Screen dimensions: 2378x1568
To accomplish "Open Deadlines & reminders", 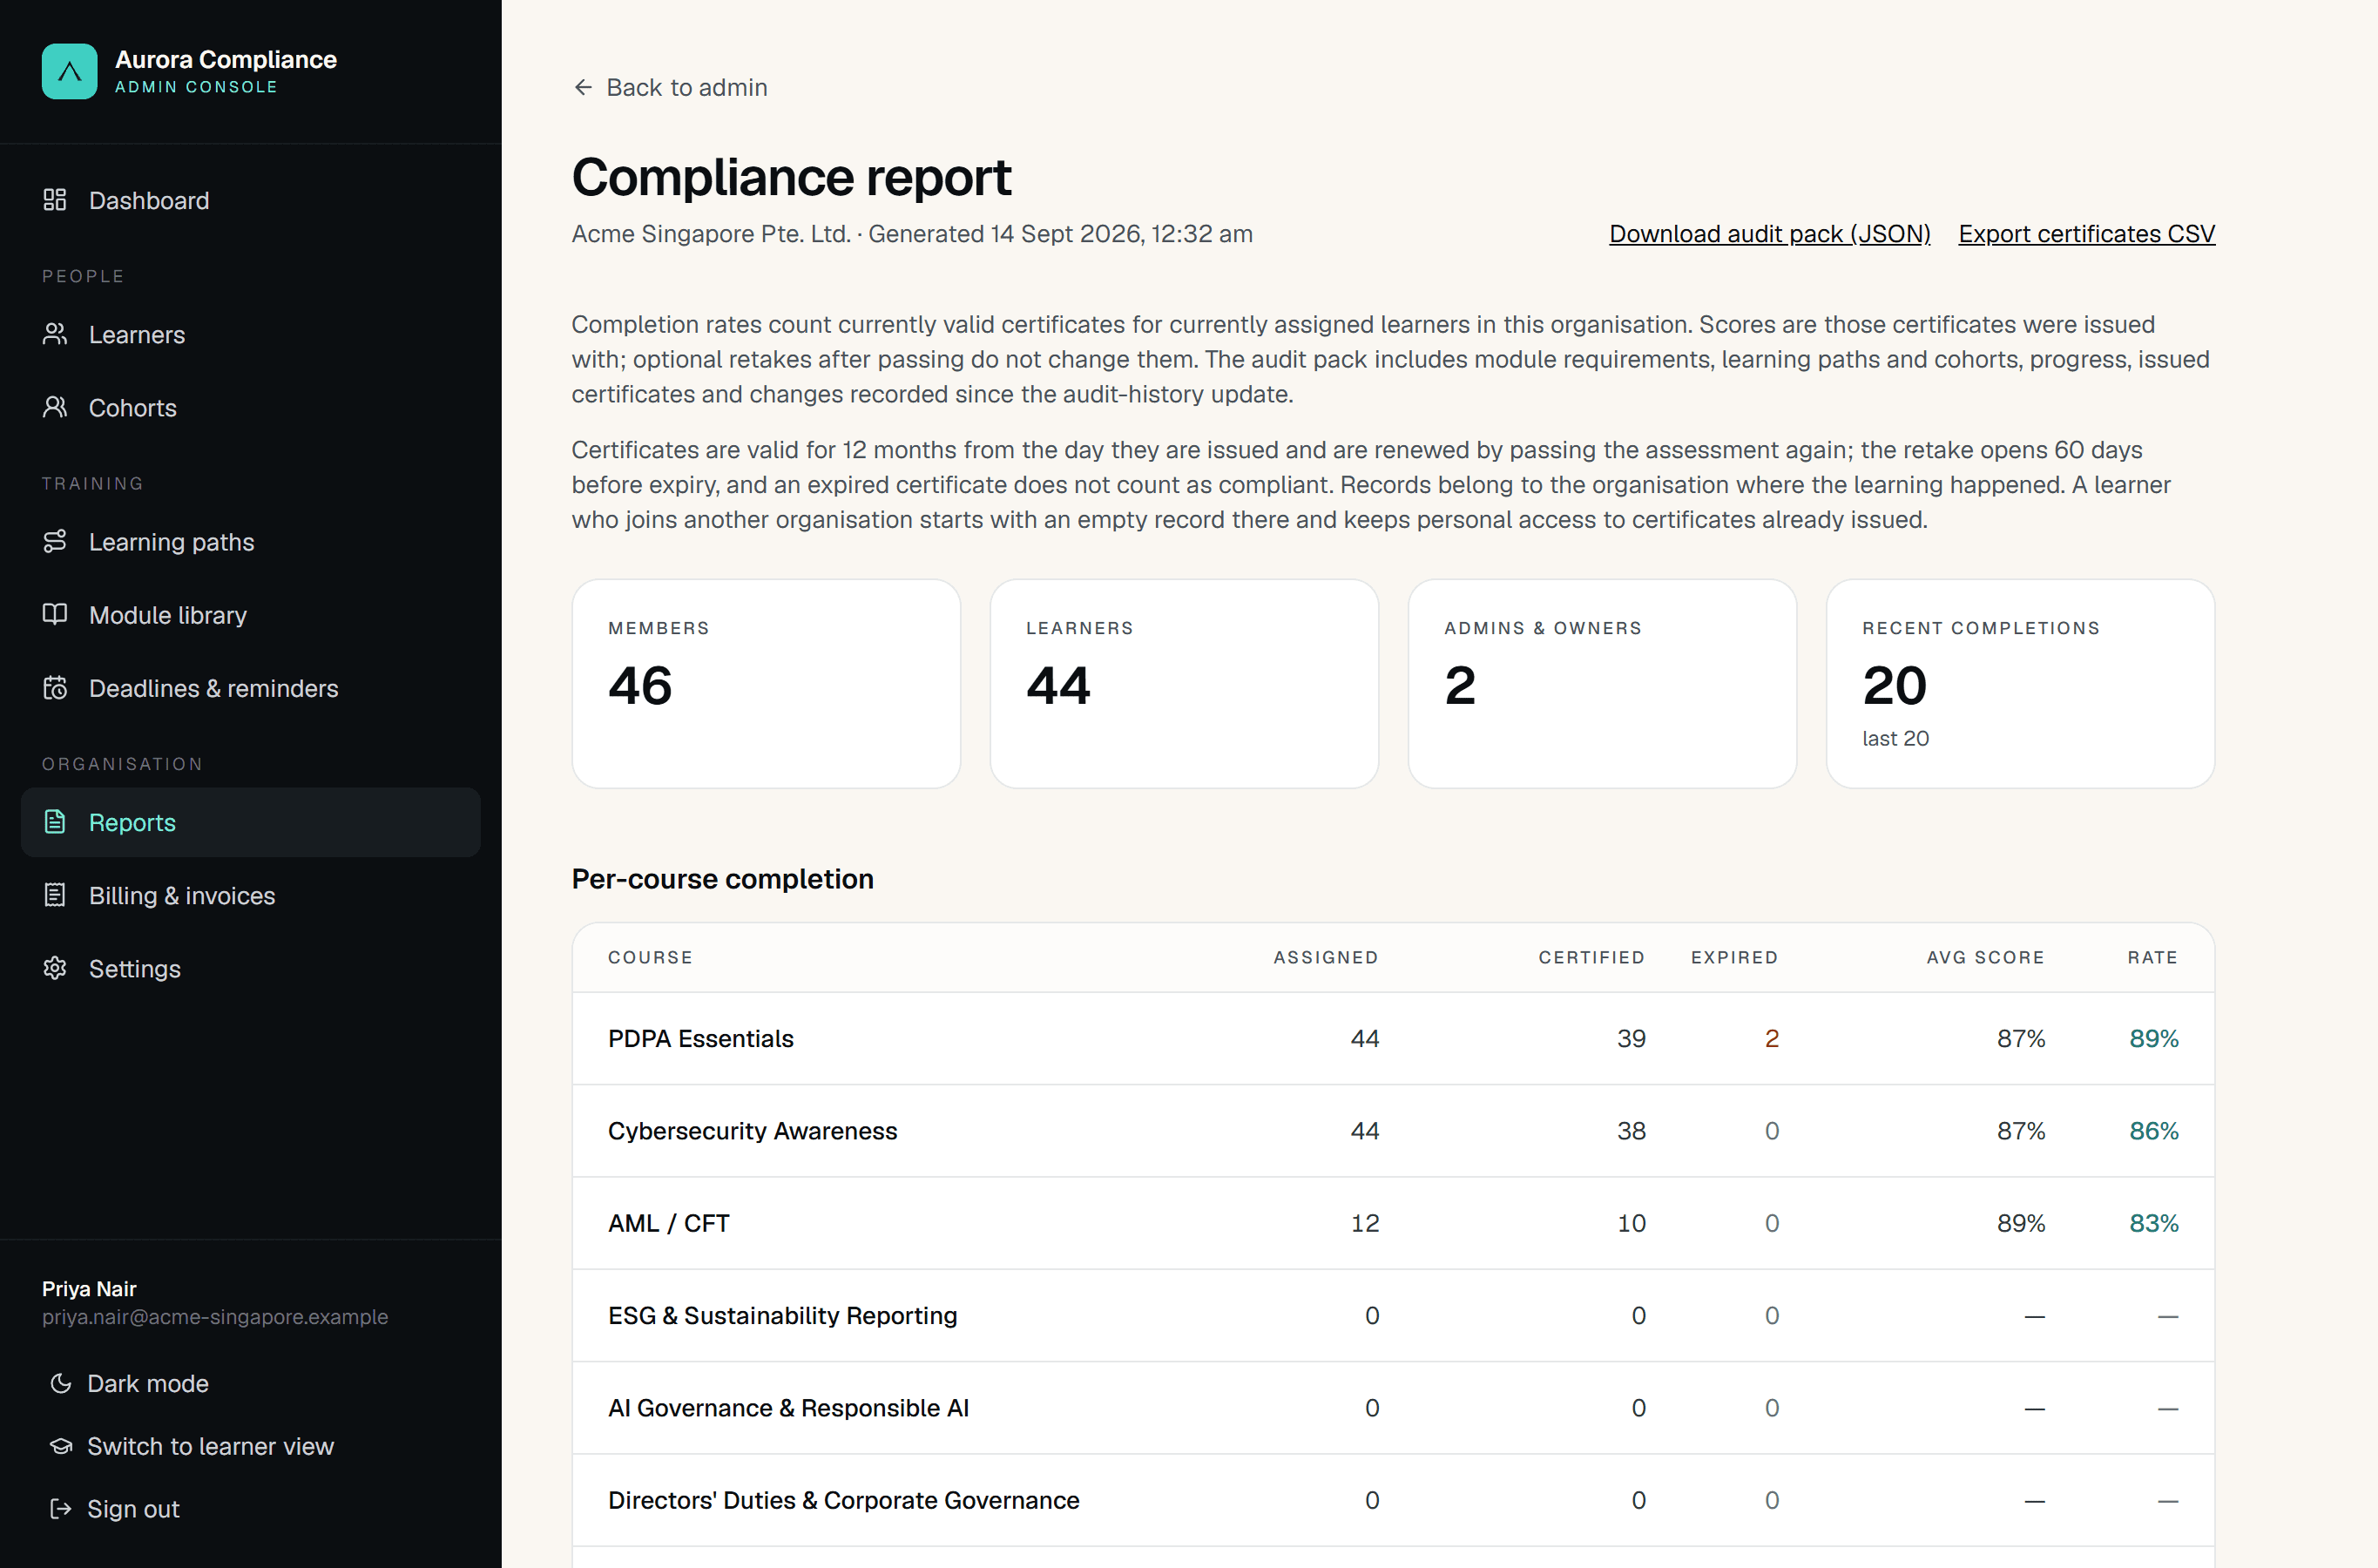I will click(x=250, y=688).
